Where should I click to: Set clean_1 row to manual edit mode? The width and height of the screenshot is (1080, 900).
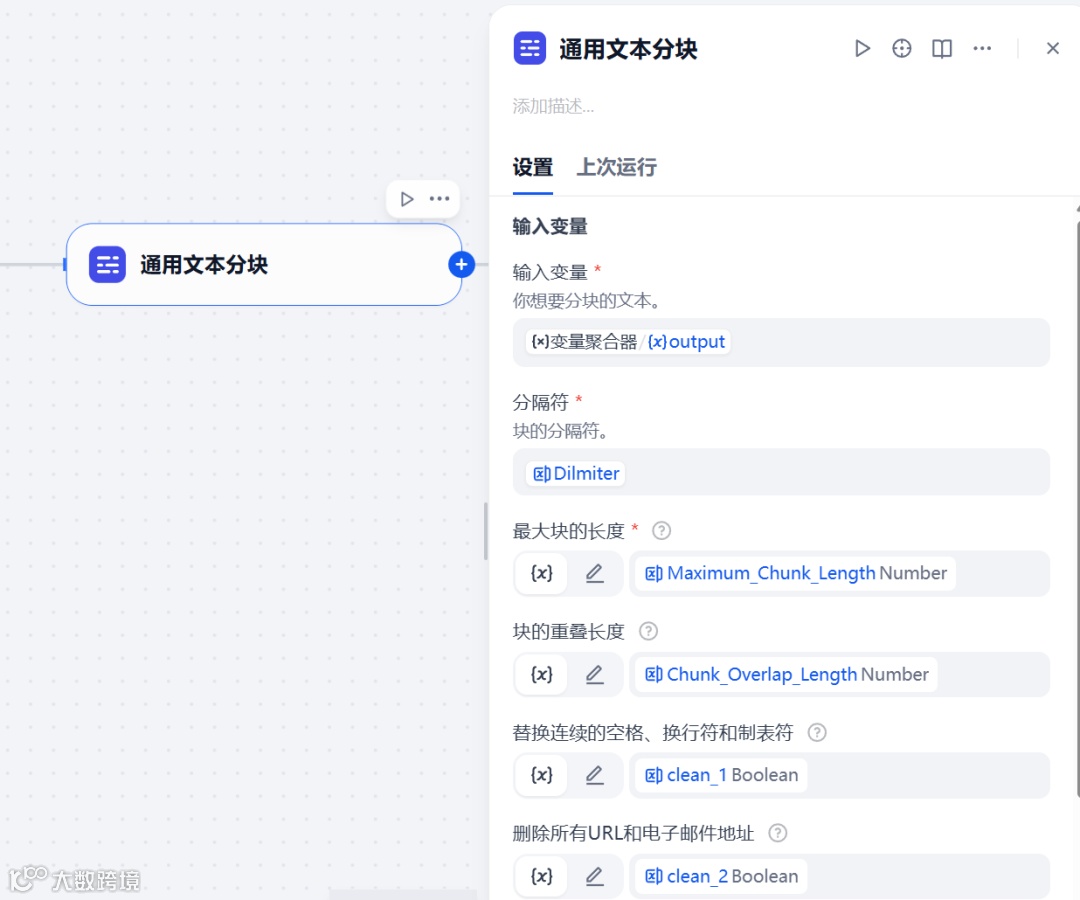594,775
